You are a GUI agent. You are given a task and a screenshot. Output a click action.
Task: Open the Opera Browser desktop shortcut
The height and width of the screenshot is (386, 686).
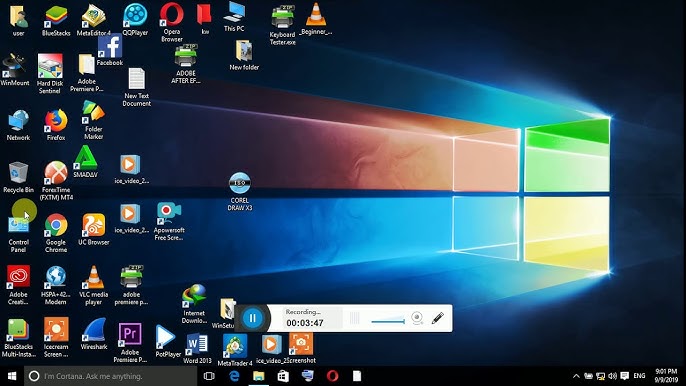point(172,22)
